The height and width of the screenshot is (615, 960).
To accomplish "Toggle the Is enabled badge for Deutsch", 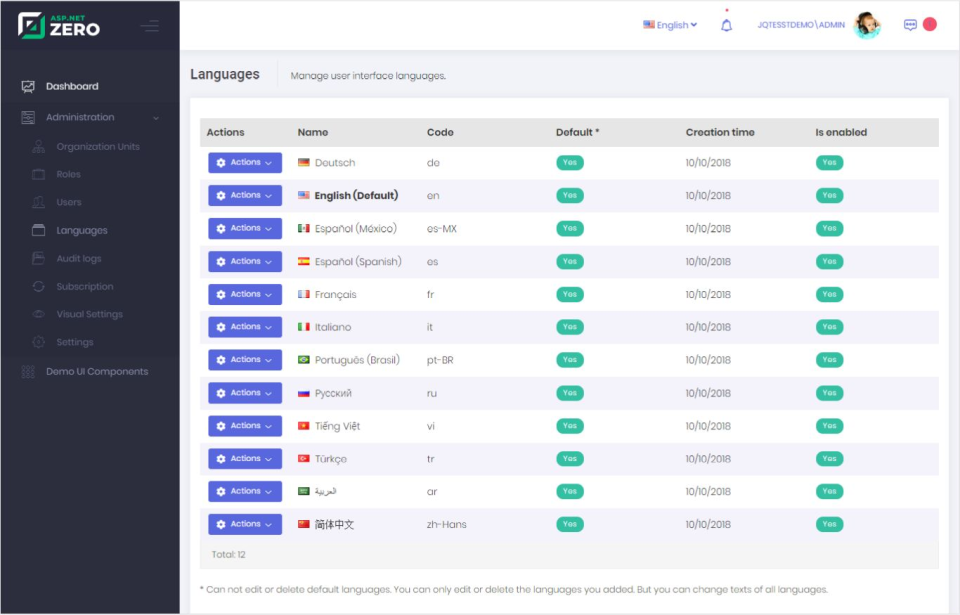I will [x=829, y=162].
